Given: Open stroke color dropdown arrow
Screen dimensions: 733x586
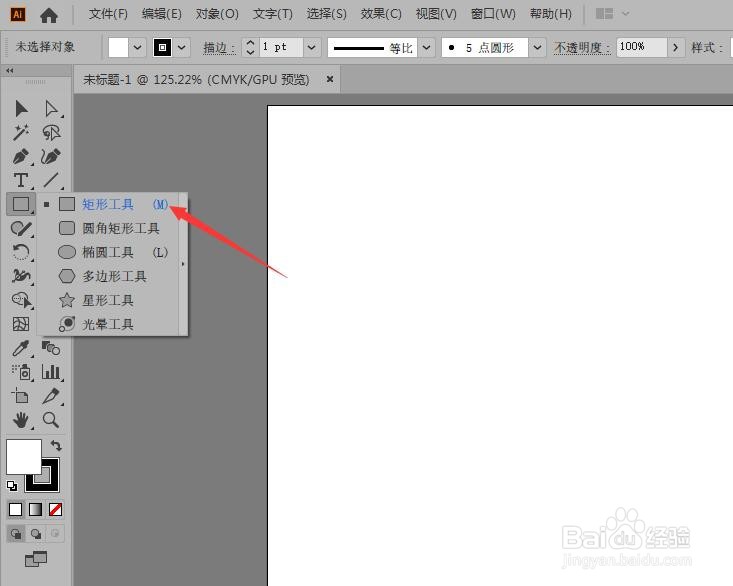Looking at the screenshot, I should click(182, 47).
